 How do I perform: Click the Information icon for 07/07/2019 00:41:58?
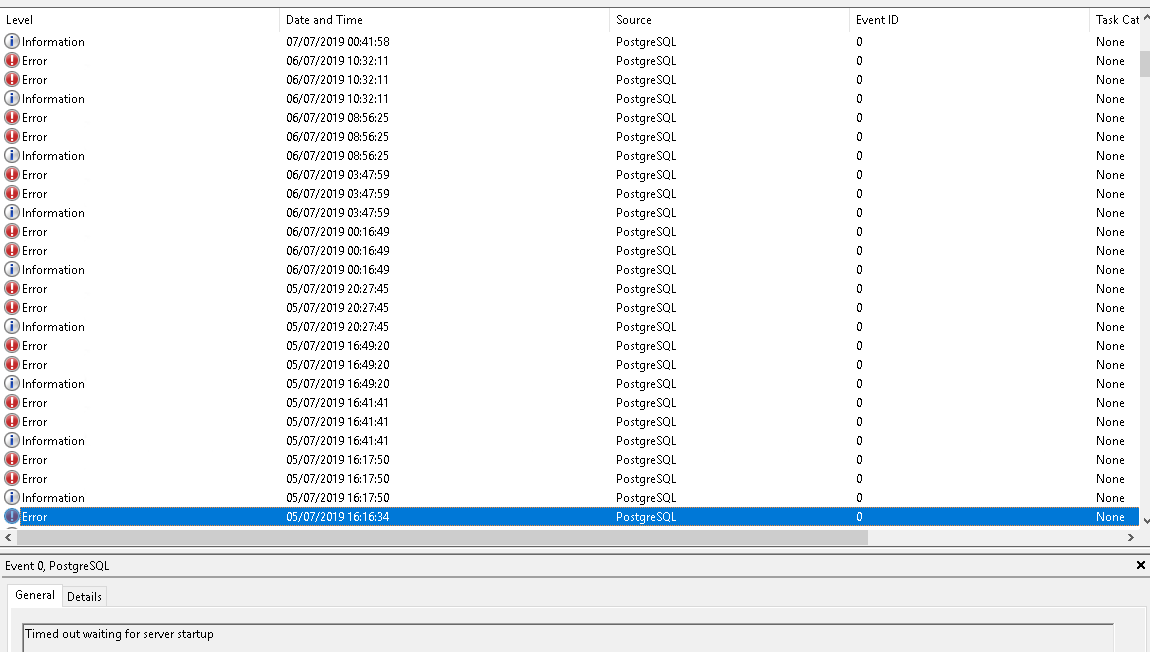(12, 42)
